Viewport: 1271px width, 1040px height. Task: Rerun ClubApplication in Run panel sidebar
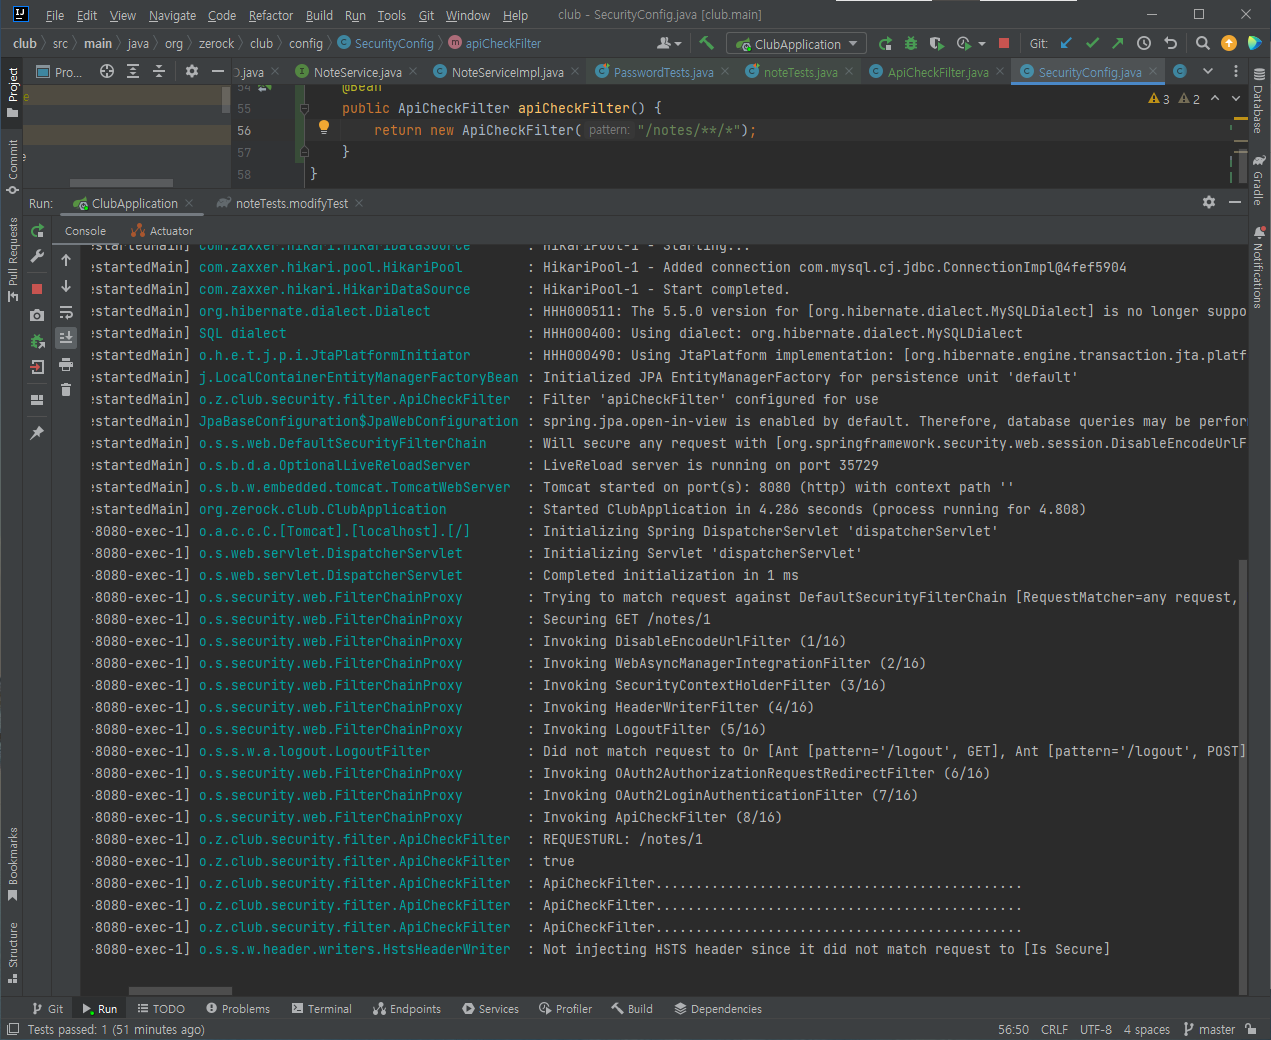(37, 231)
